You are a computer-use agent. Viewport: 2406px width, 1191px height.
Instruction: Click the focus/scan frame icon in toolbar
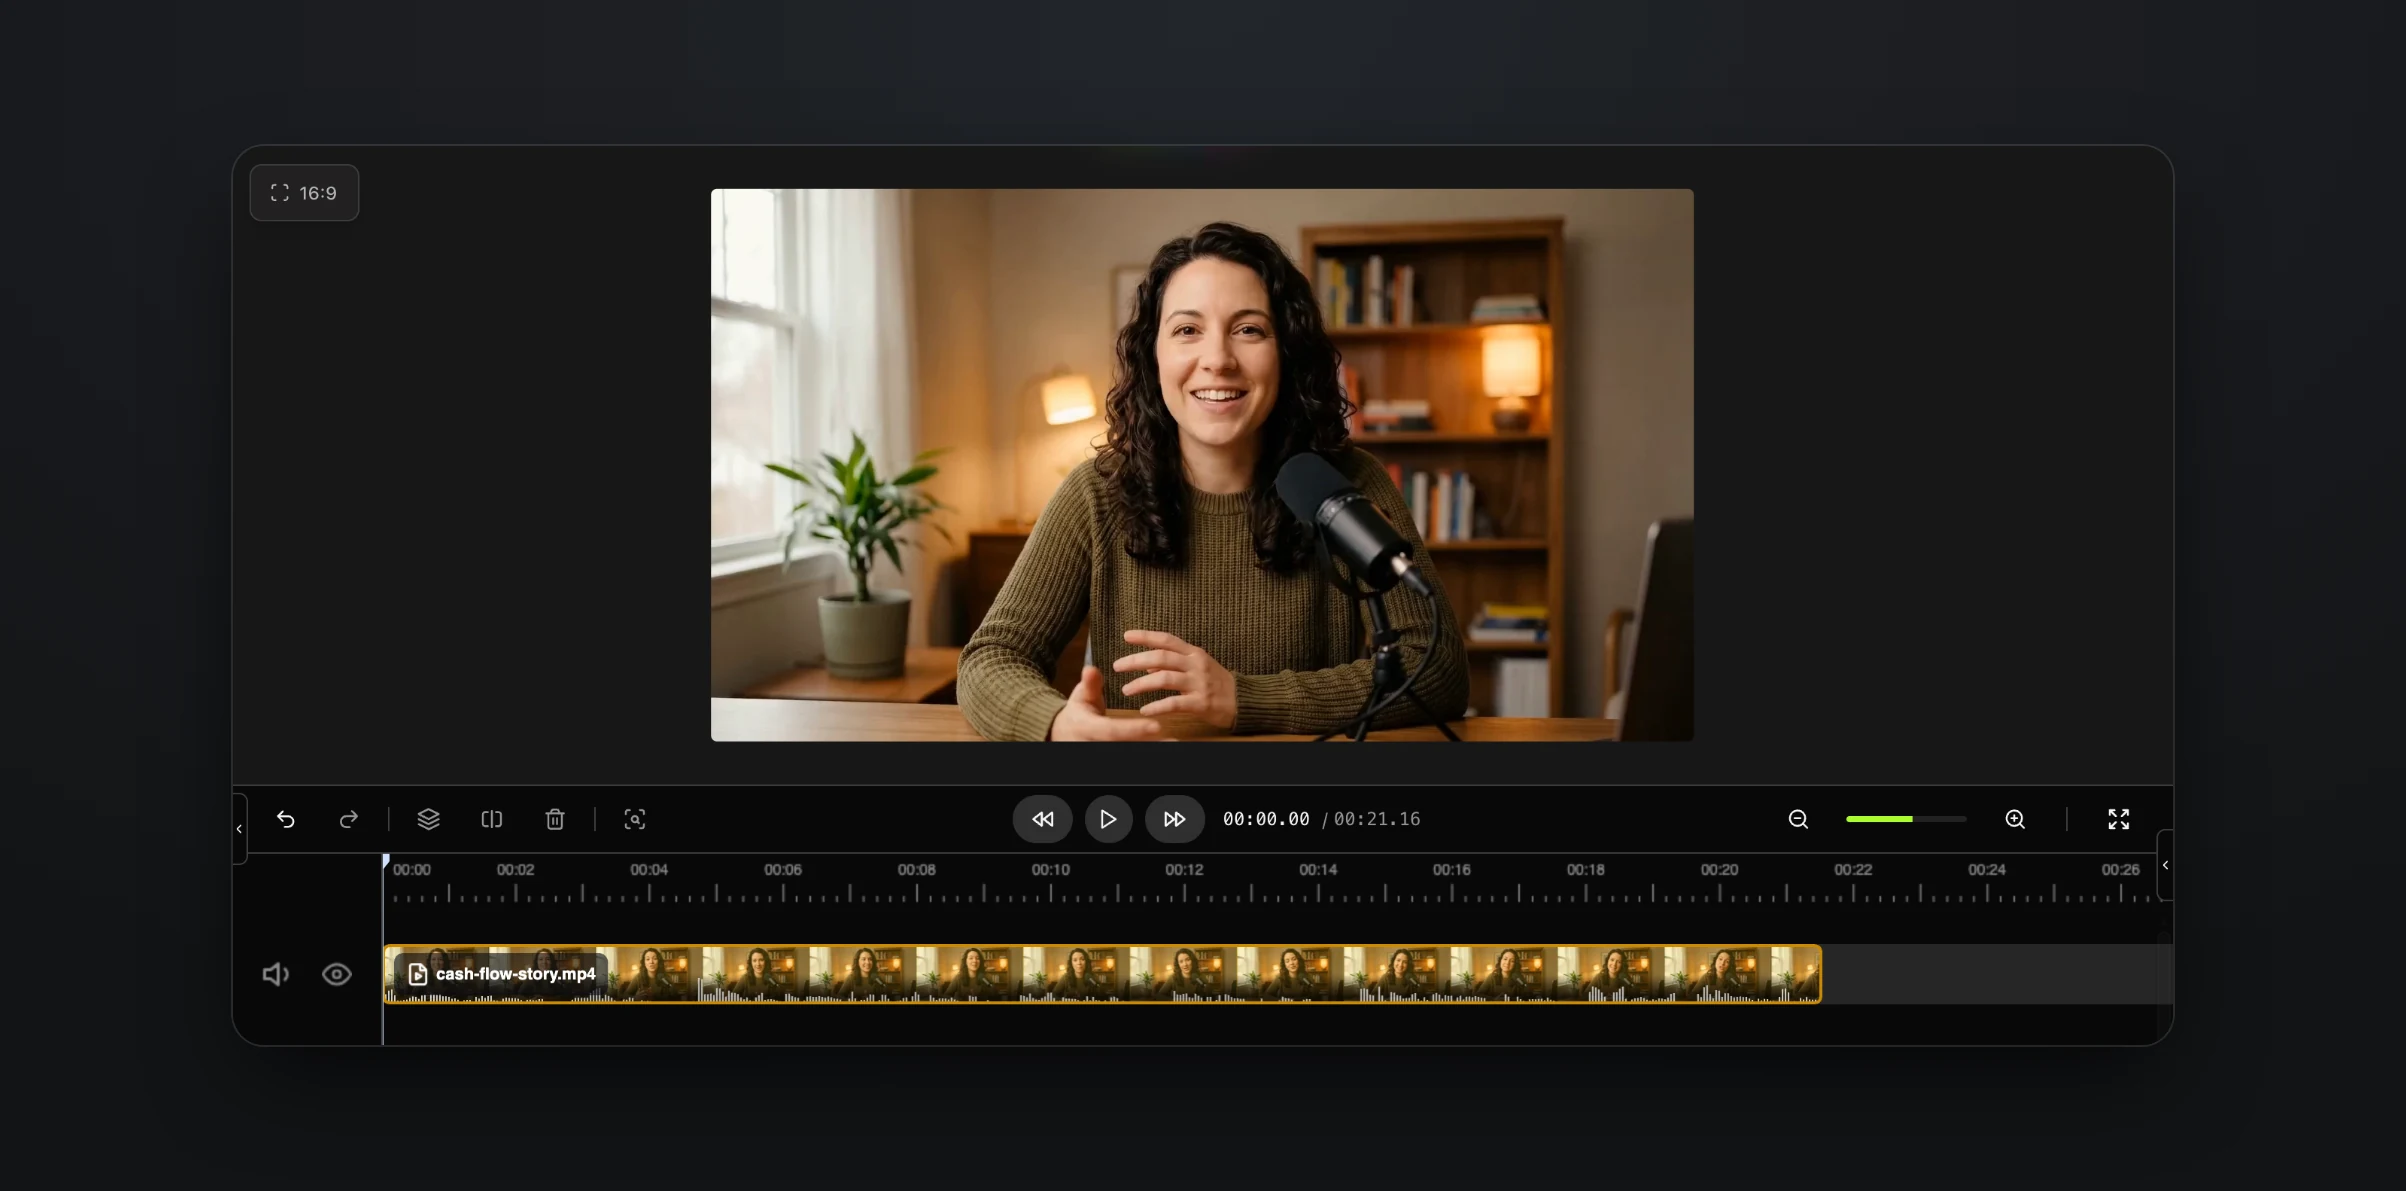coord(635,819)
